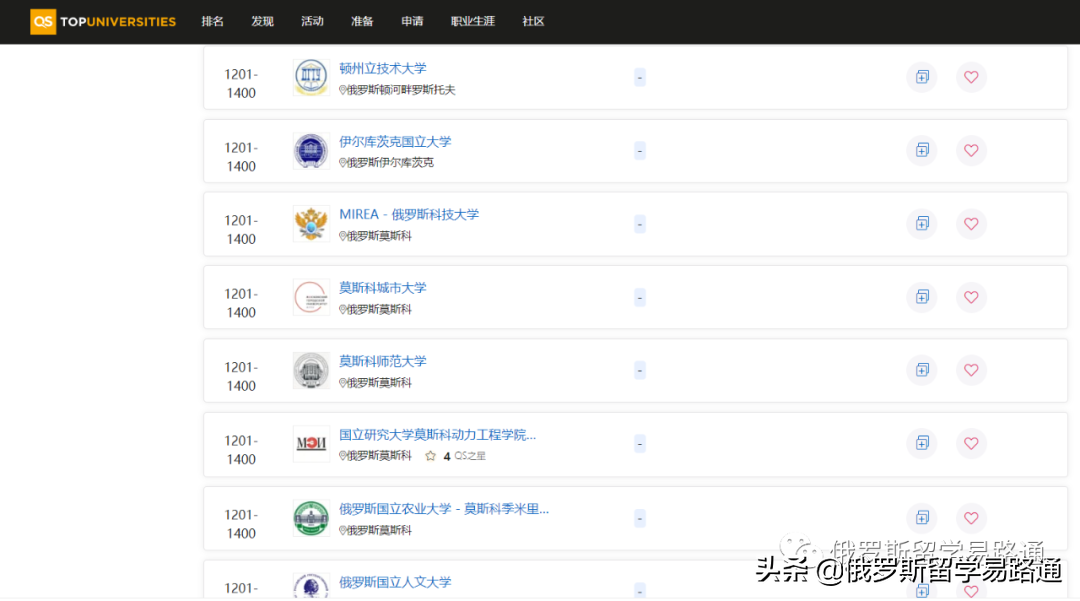This screenshot has width=1080, height=601.
Task: Favorite 莫斯科师范大学 with heart icon
Action: (x=971, y=370)
